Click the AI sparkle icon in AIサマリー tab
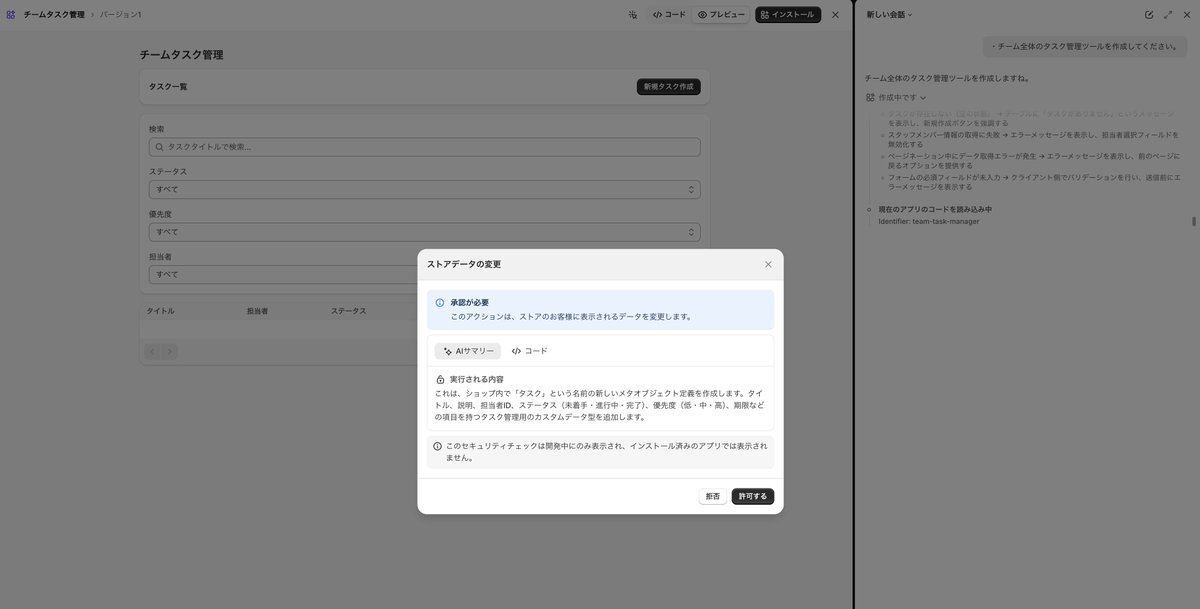 click(x=447, y=351)
